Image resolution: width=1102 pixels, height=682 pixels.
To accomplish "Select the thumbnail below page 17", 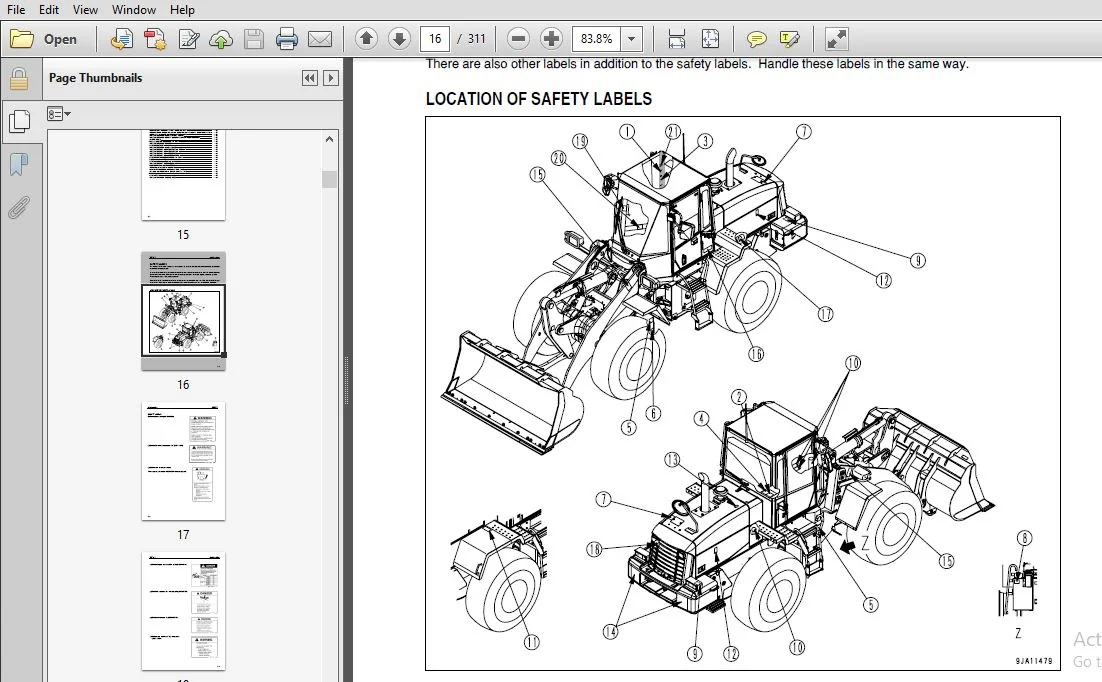I will pyautogui.click(x=183, y=611).
